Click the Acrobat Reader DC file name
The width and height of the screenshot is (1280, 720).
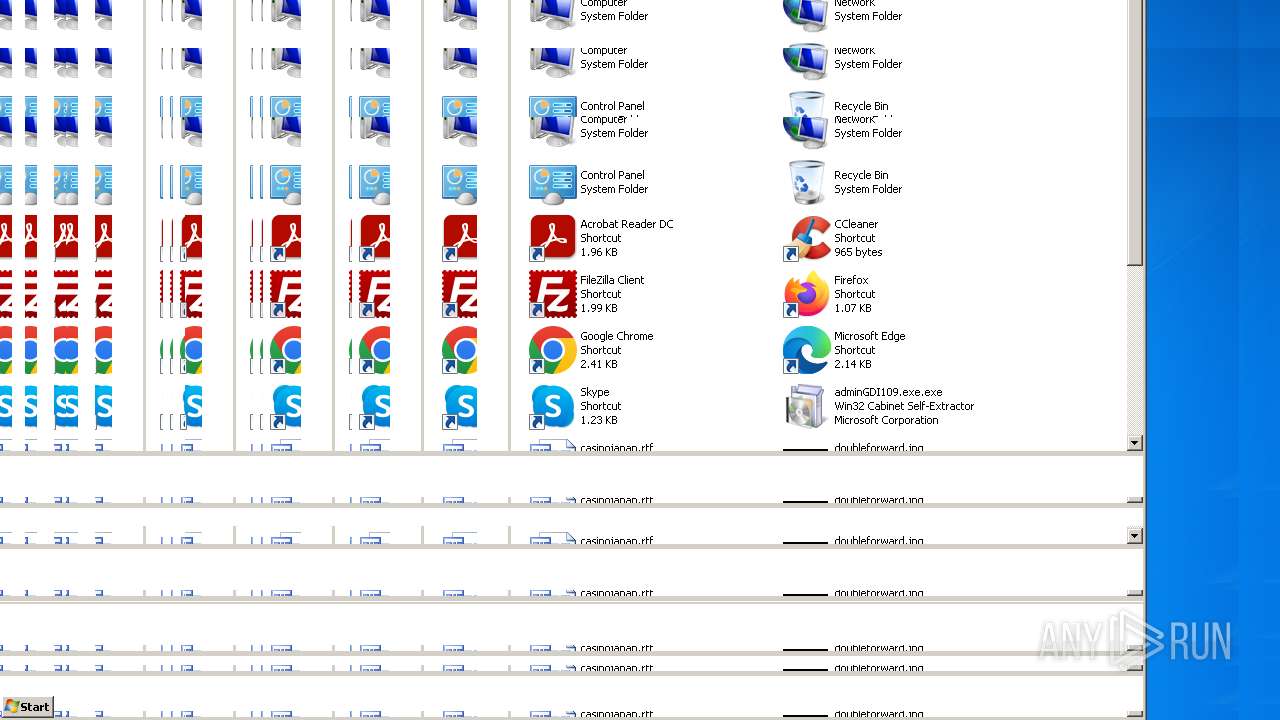pos(627,224)
